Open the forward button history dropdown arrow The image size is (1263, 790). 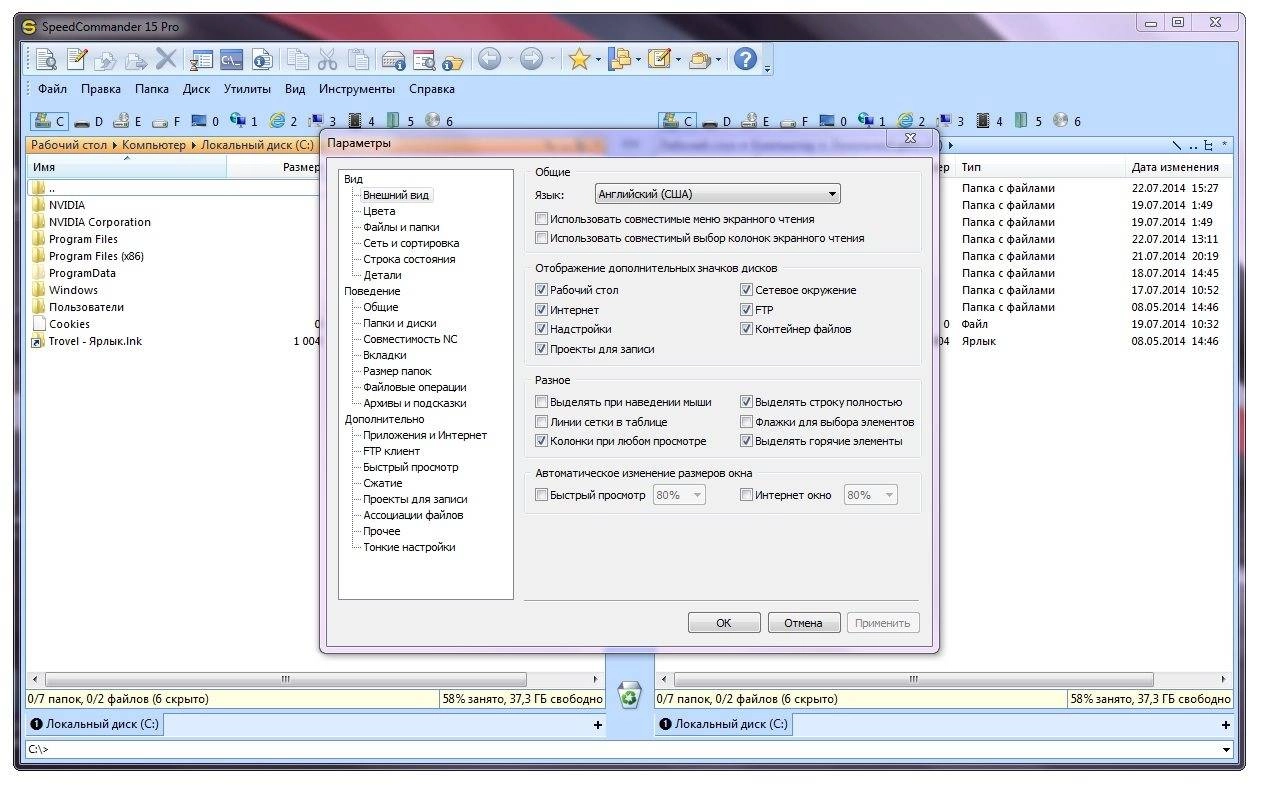click(551, 60)
